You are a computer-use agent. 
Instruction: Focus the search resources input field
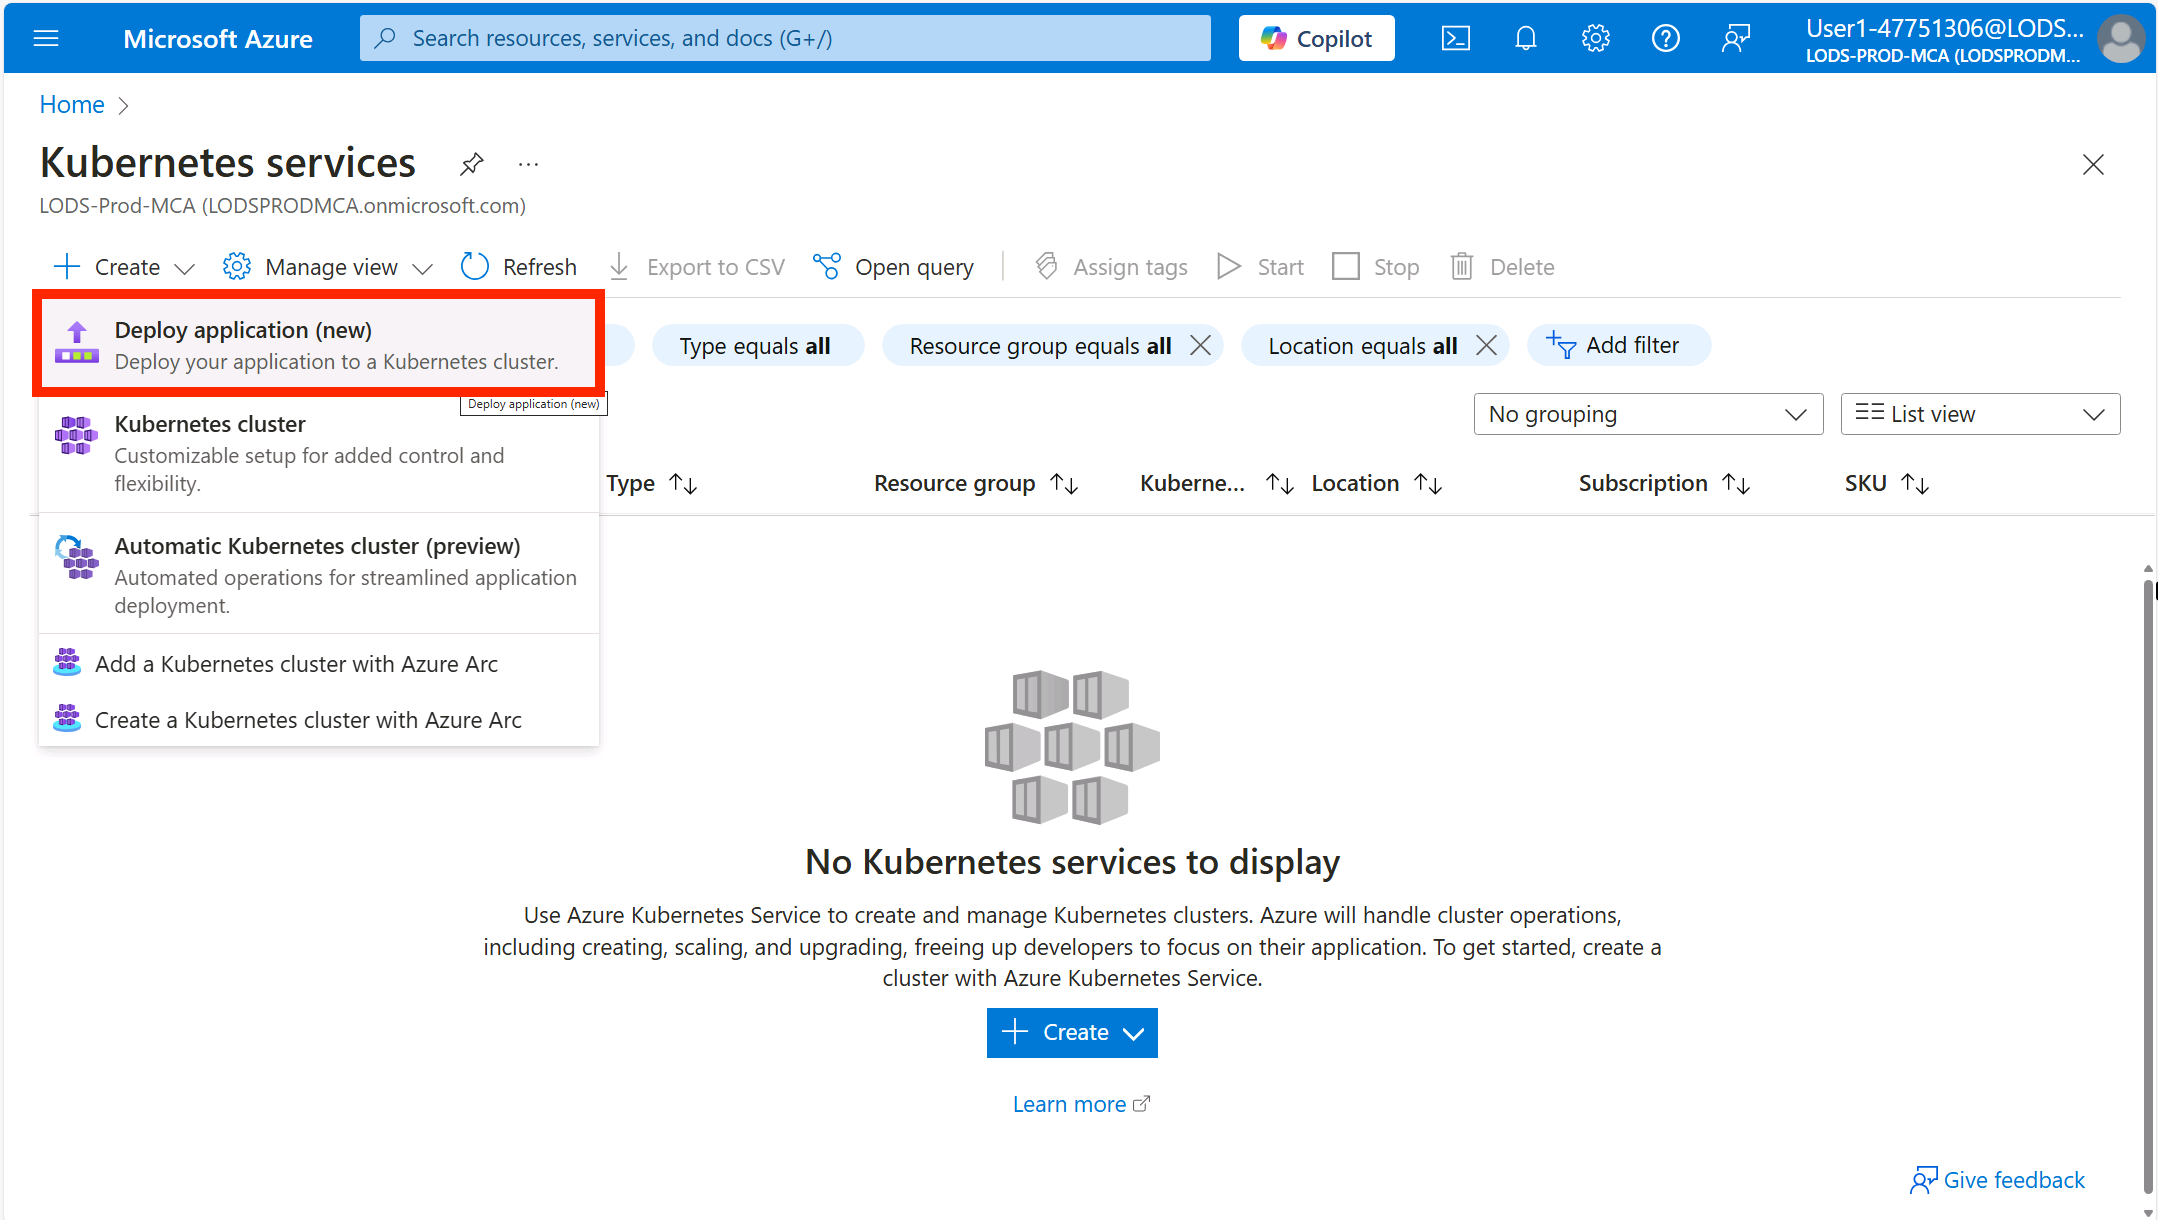coord(785,38)
